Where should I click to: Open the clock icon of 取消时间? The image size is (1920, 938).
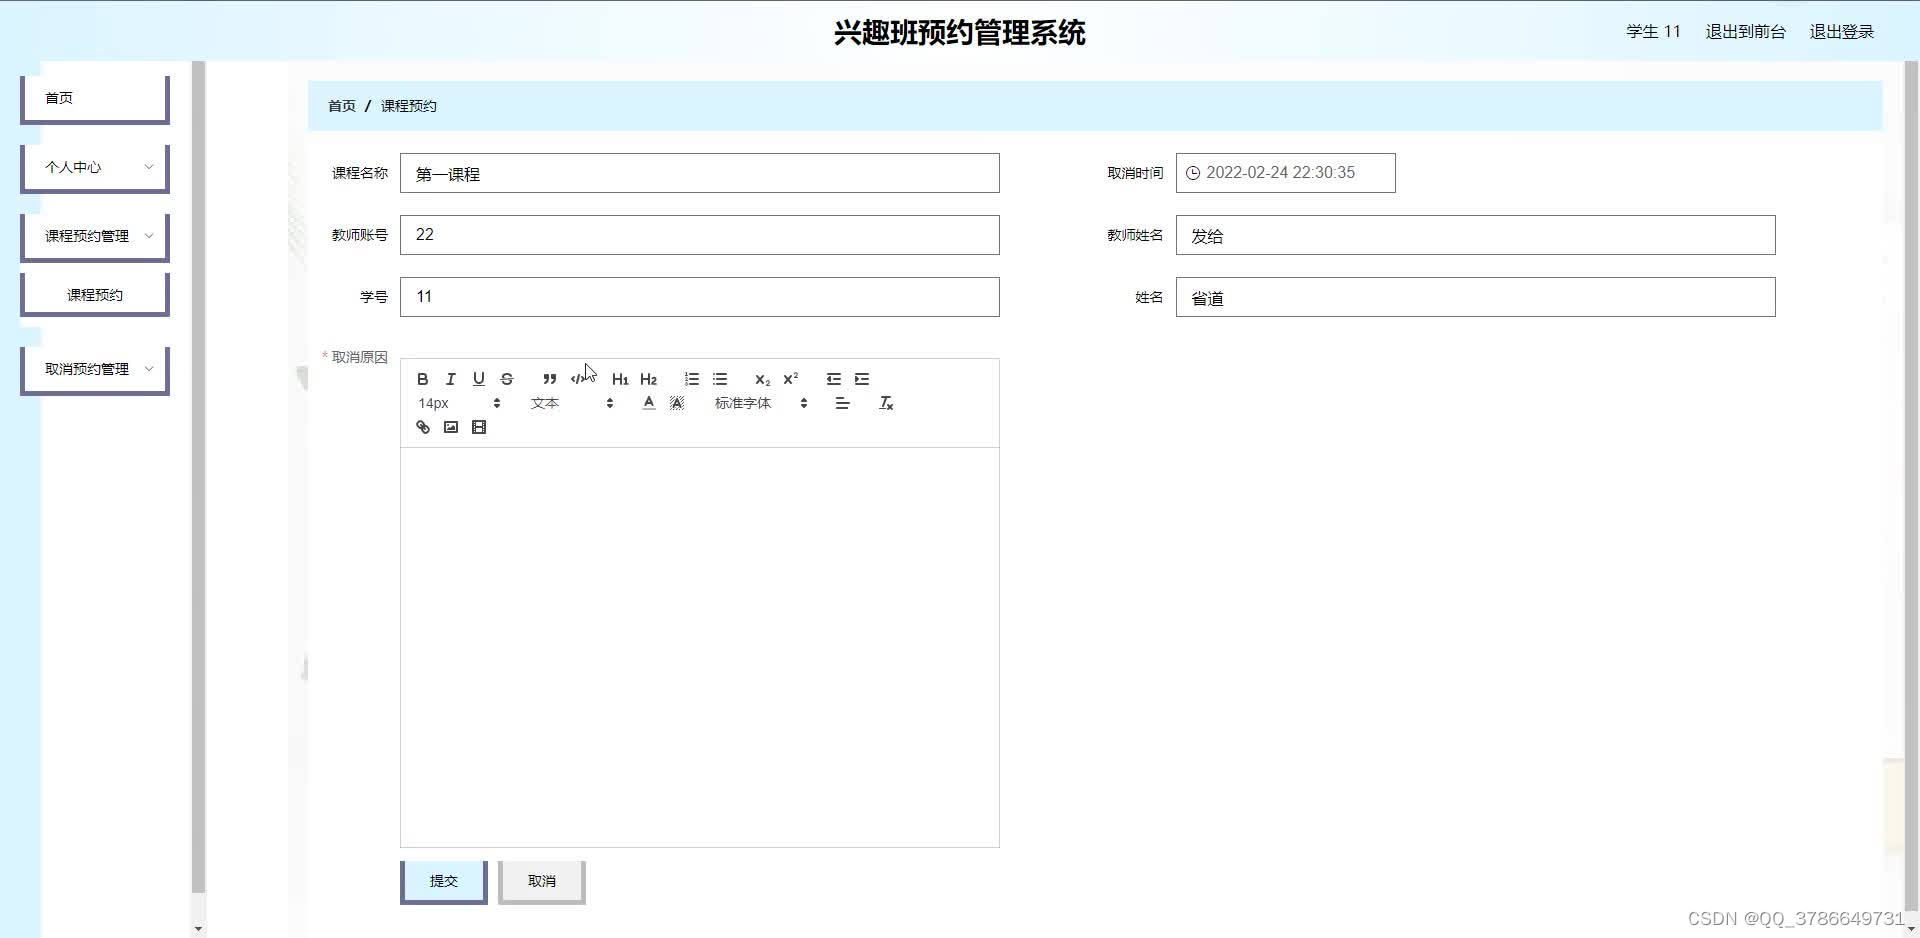tap(1193, 173)
